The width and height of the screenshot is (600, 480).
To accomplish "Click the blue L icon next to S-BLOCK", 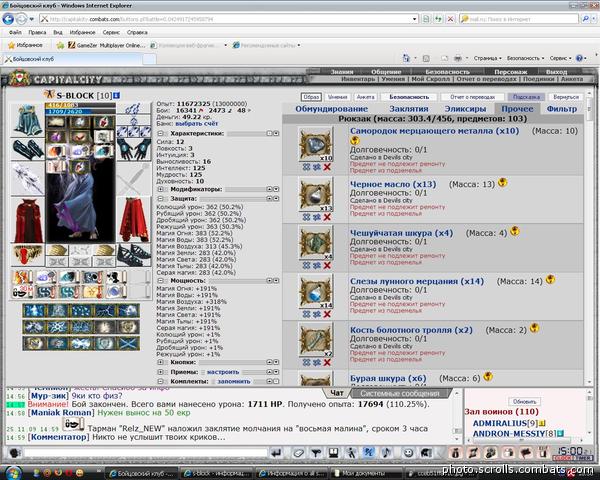I will point(116,95).
